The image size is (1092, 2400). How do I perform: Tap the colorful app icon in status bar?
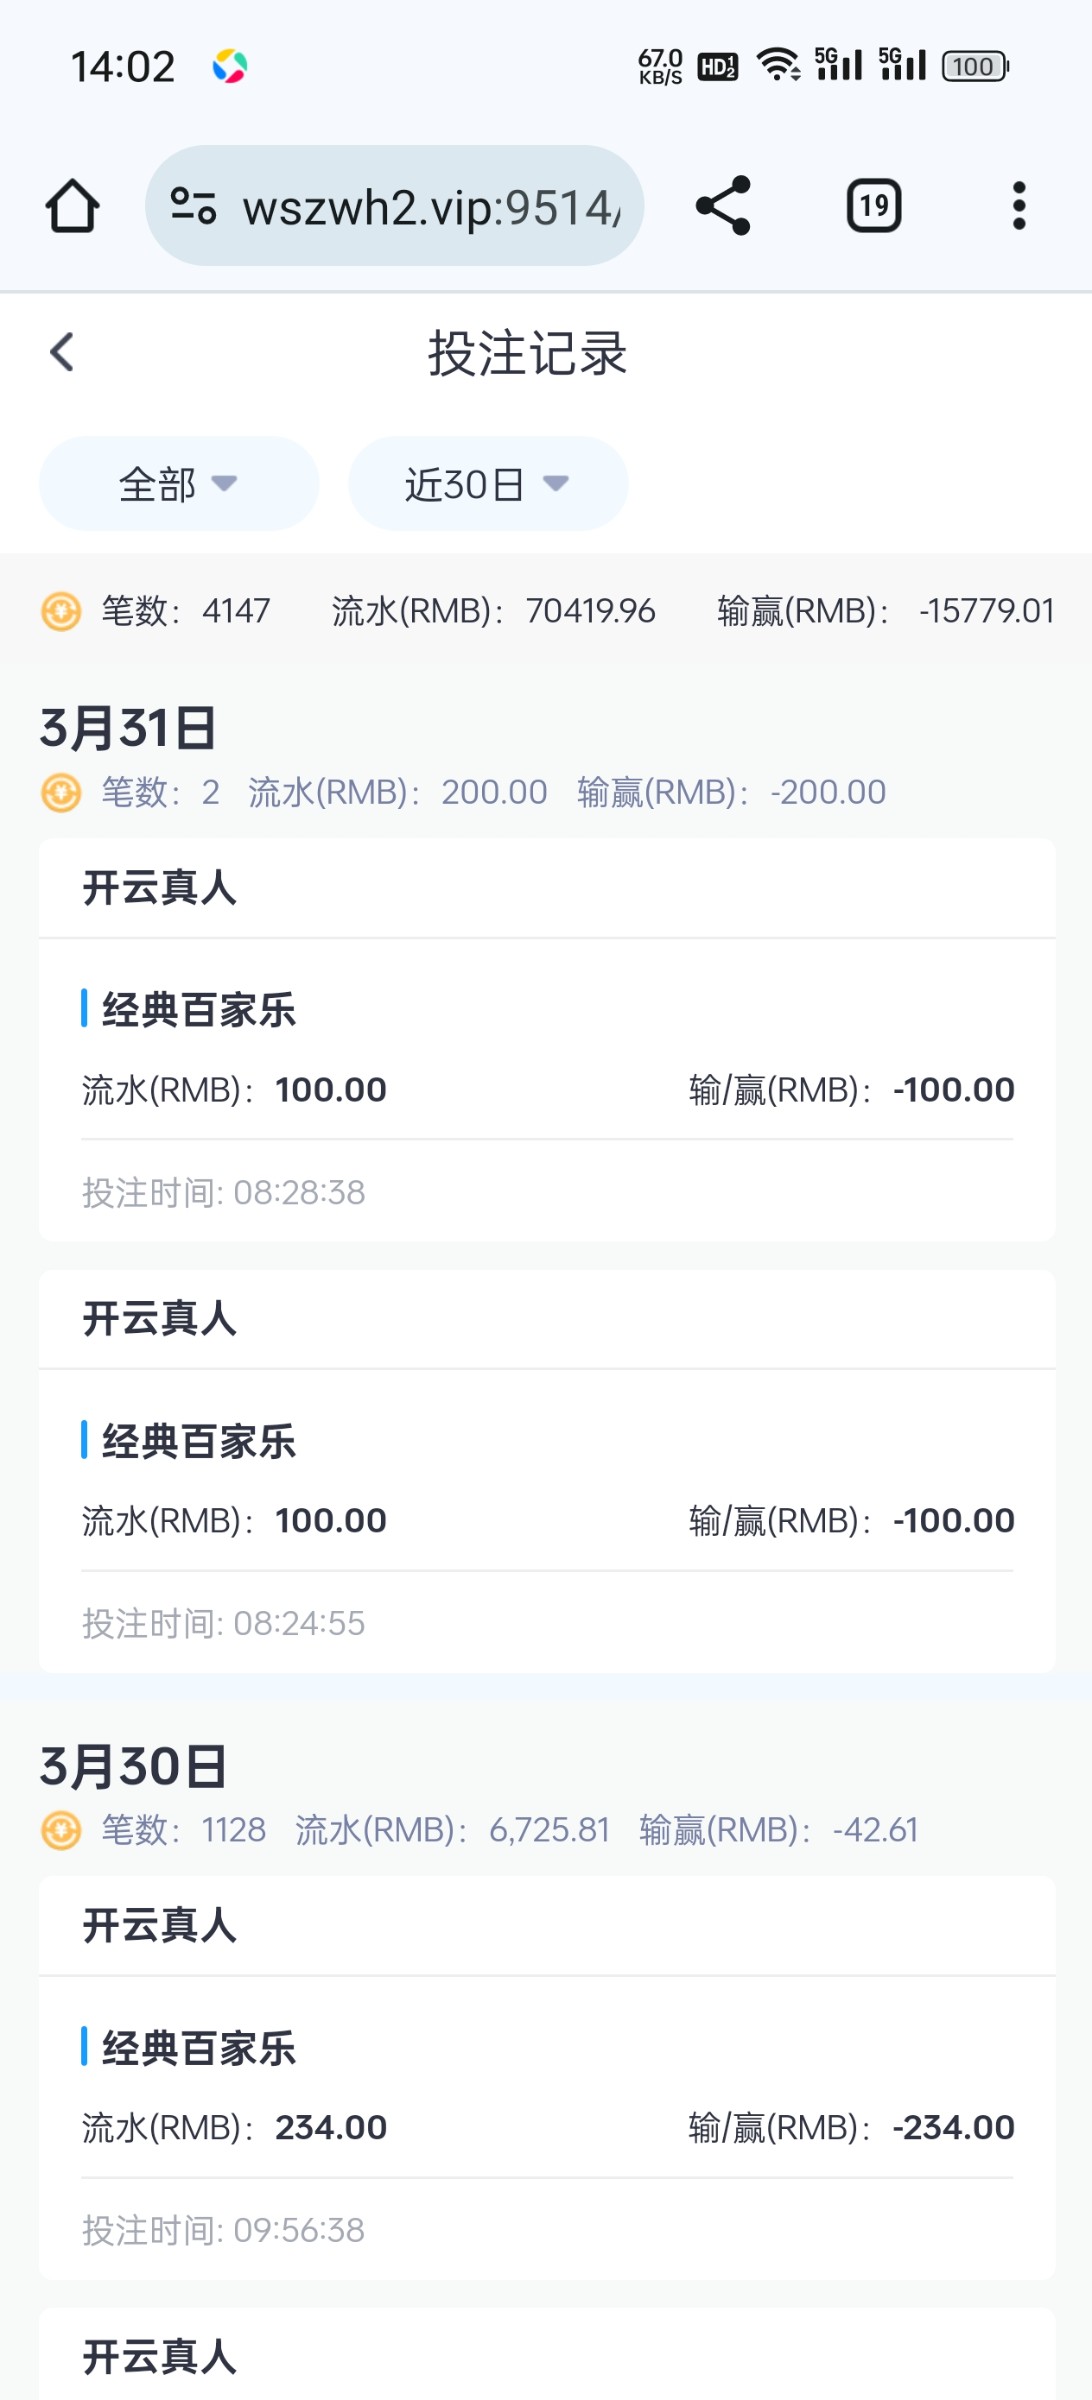(230, 67)
